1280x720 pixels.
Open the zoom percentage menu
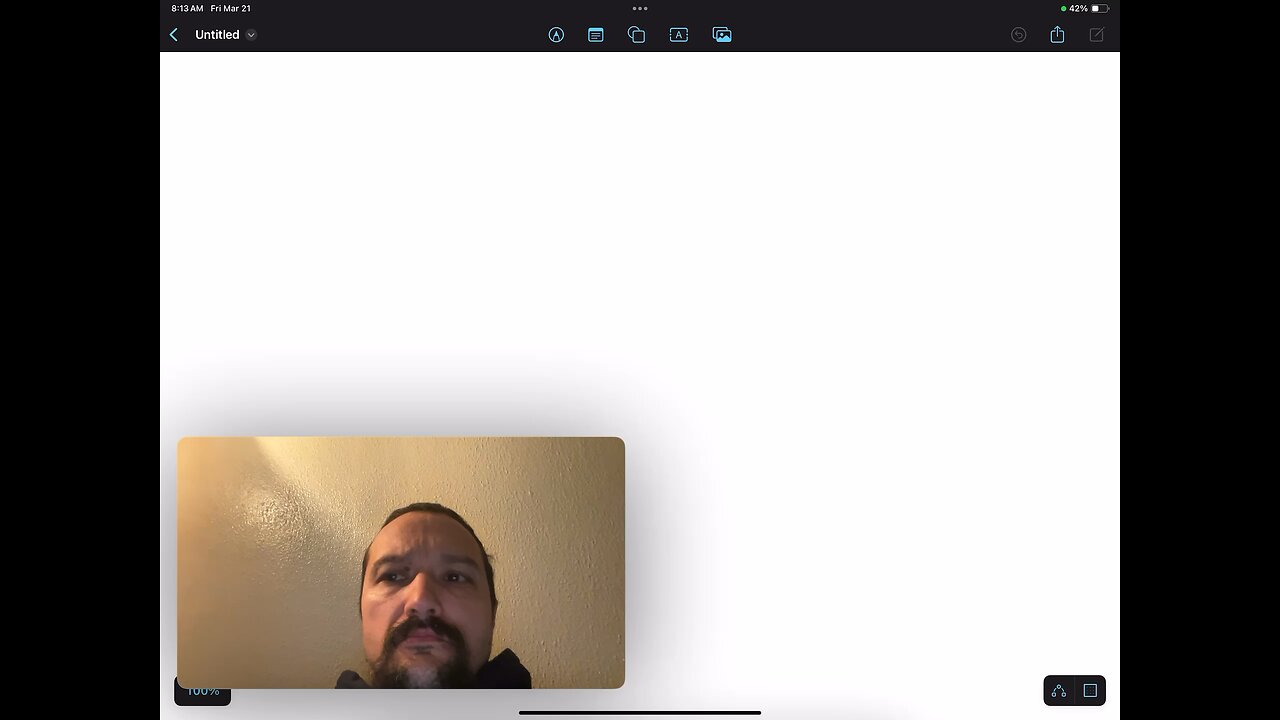point(203,695)
